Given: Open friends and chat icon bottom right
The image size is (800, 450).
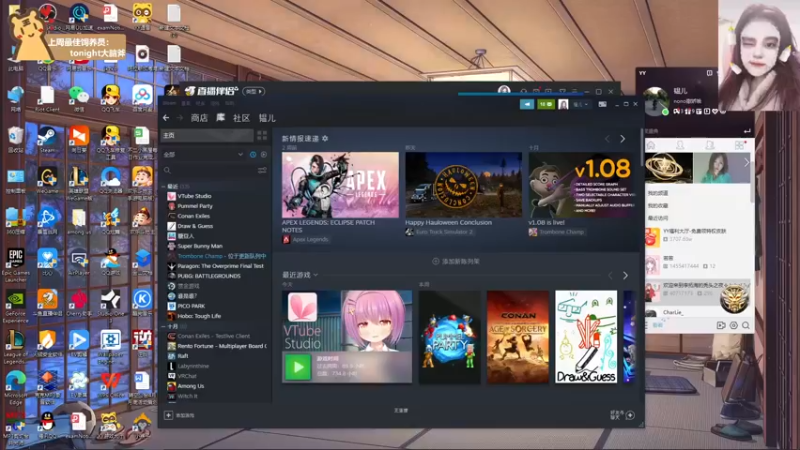Looking at the screenshot, I should 630,415.
